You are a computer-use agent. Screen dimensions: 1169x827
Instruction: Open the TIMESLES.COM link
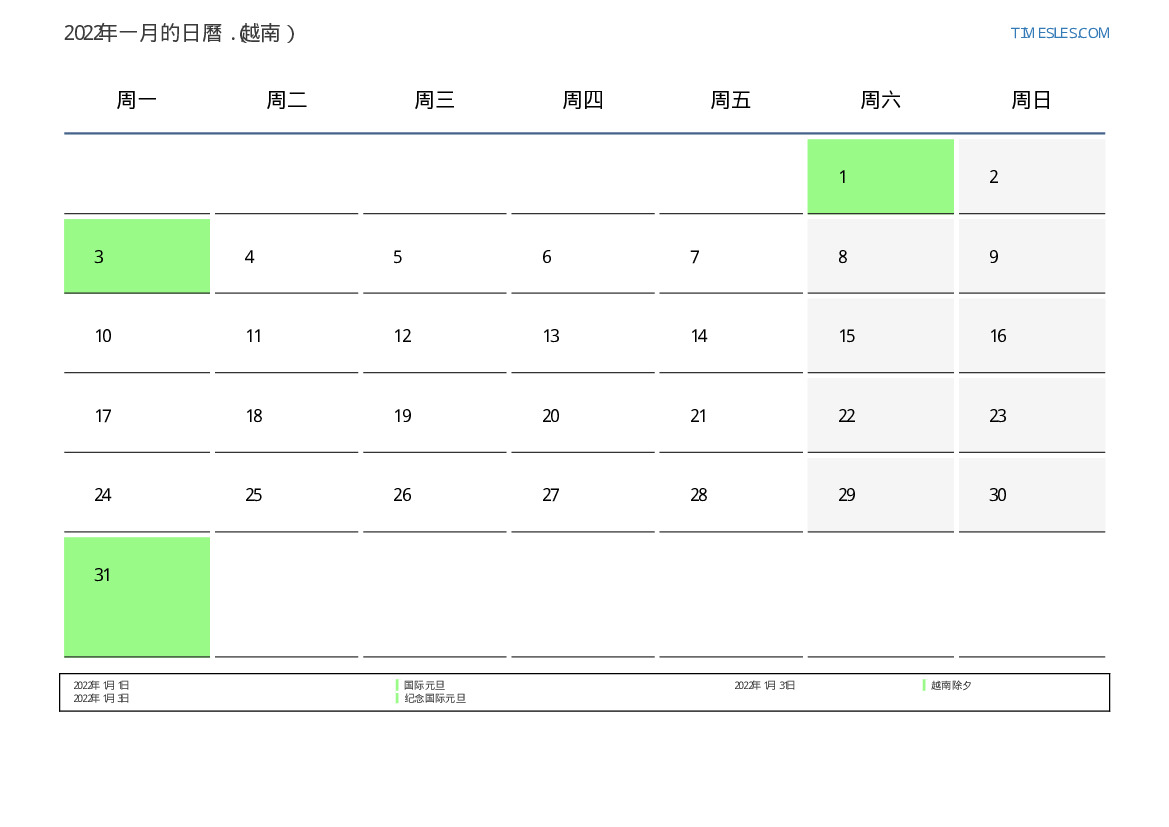click(x=1059, y=33)
